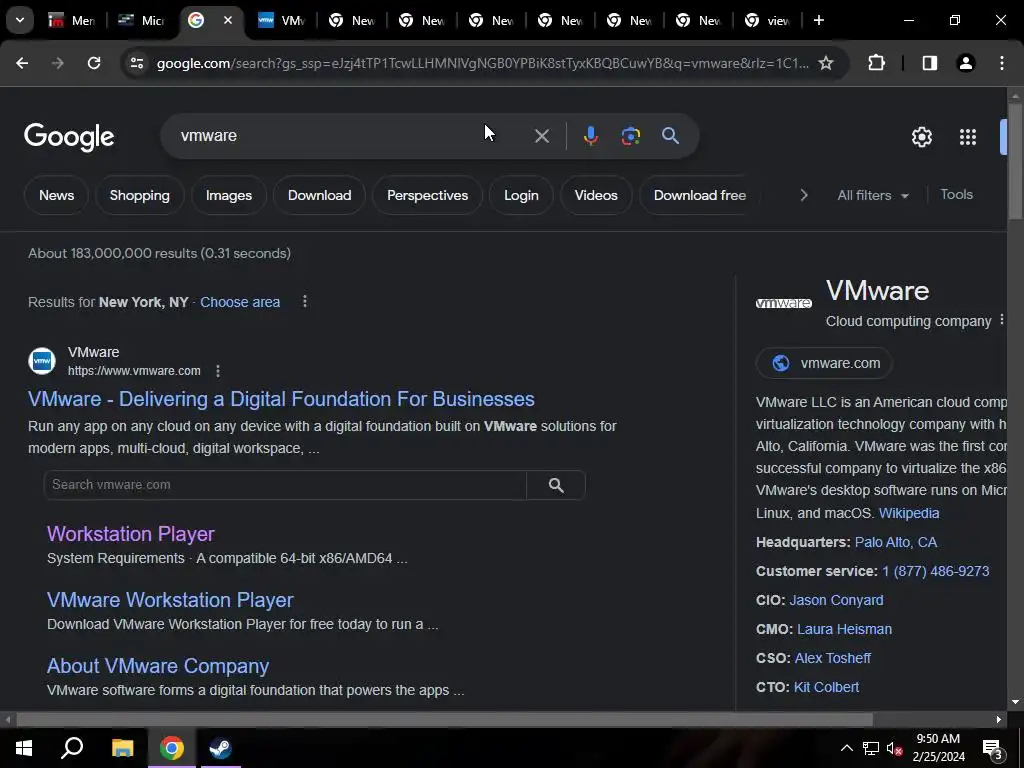Click the Choose area link
Image resolution: width=1024 pixels, height=768 pixels.
[240, 302]
